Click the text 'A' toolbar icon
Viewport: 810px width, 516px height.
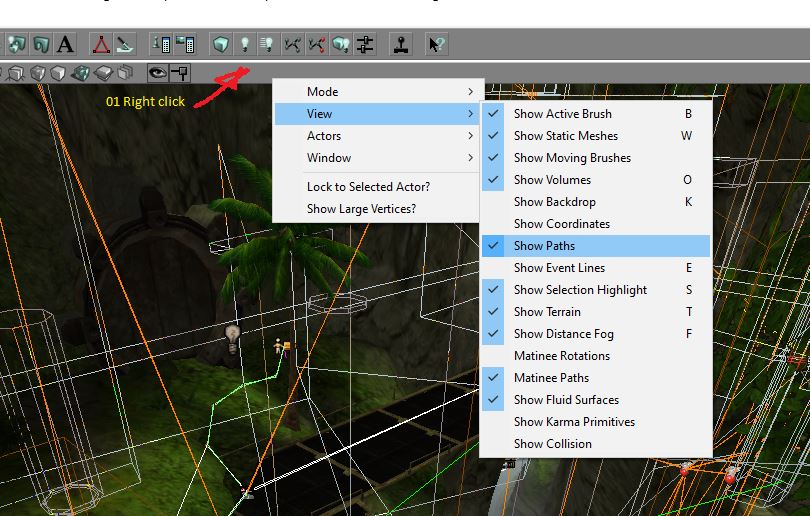point(65,44)
